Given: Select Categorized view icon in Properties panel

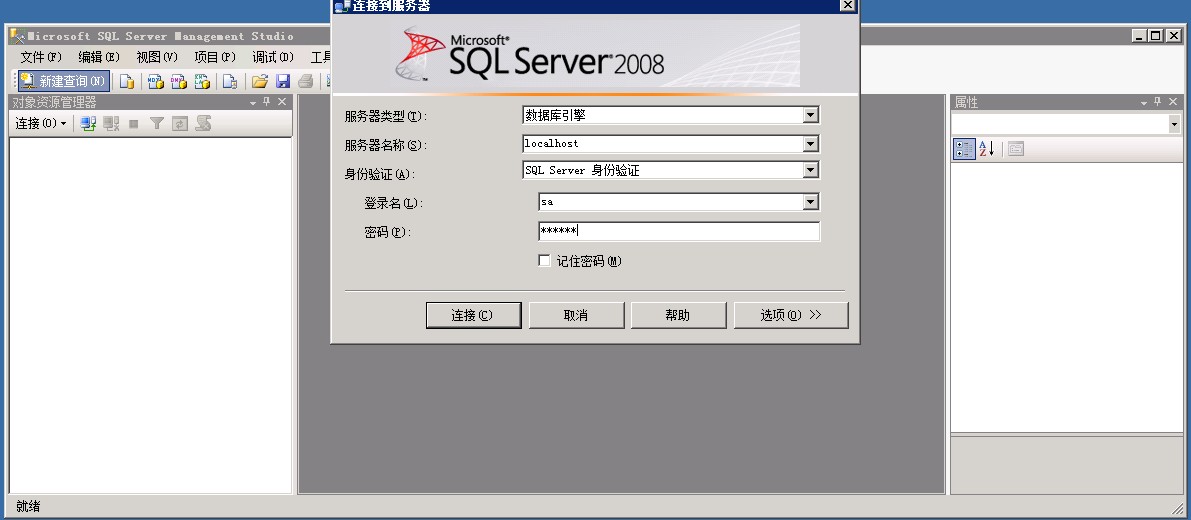Looking at the screenshot, I should [964, 149].
